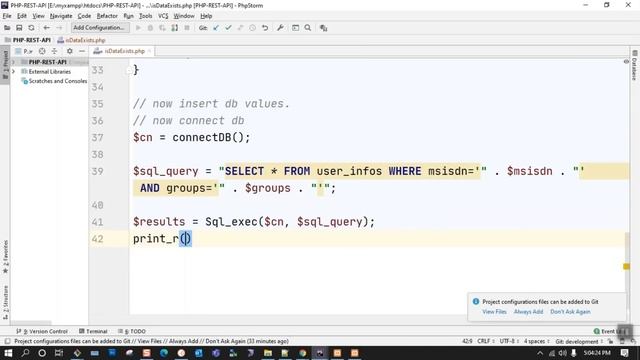Open the Tools menu
The height and width of the screenshot is (360, 640).
point(145,16)
